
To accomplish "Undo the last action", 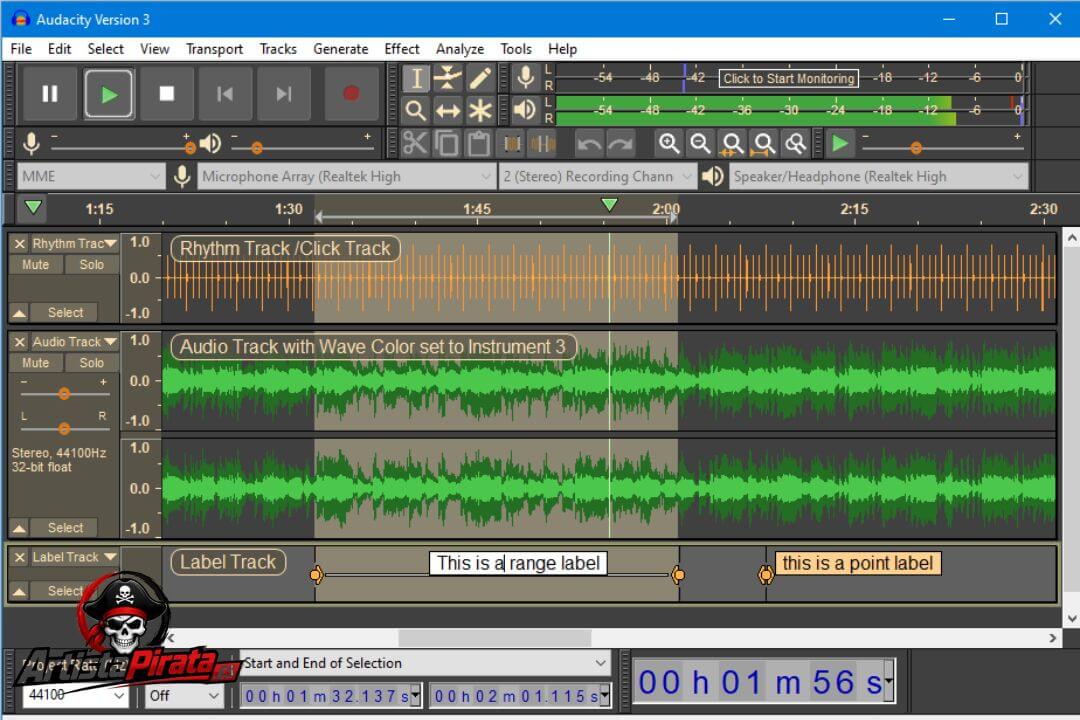I will point(589,143).
